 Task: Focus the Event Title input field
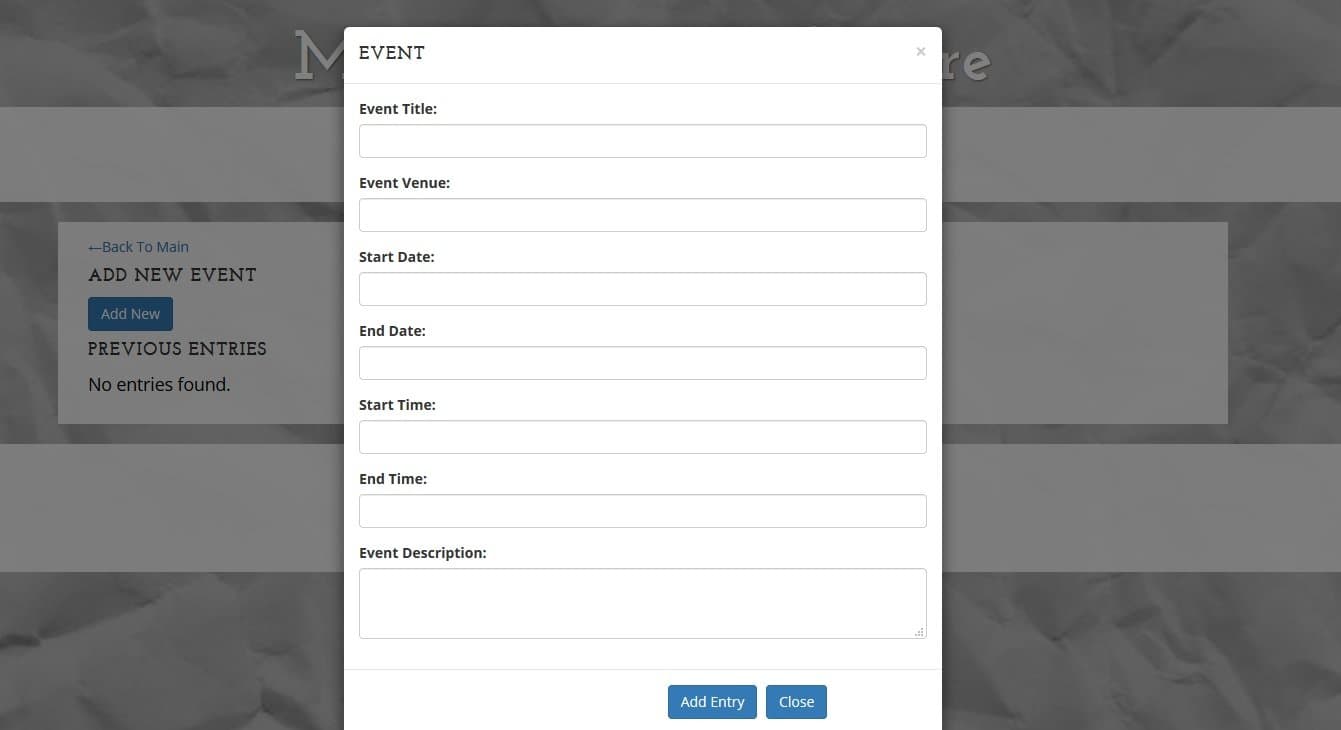coord(642,141)
